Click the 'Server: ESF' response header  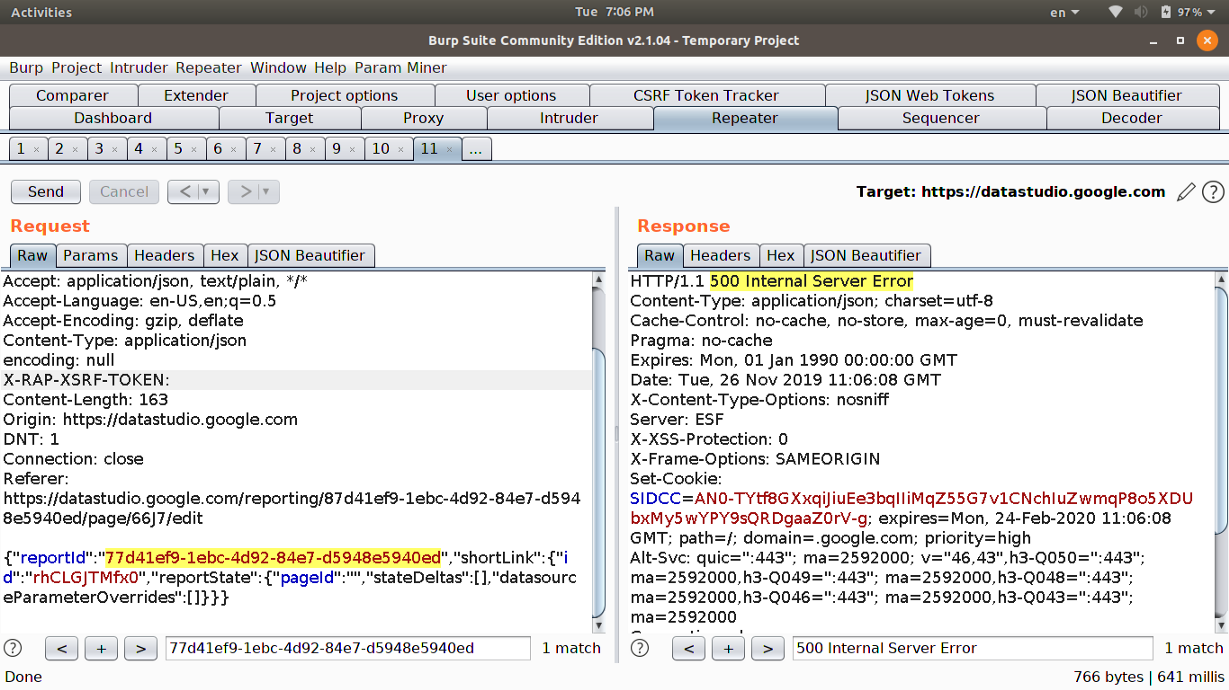click(x=677, y=419)
